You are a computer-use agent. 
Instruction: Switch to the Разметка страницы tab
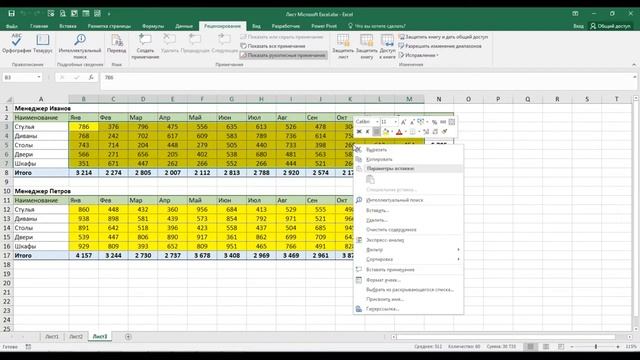point(109,26)
